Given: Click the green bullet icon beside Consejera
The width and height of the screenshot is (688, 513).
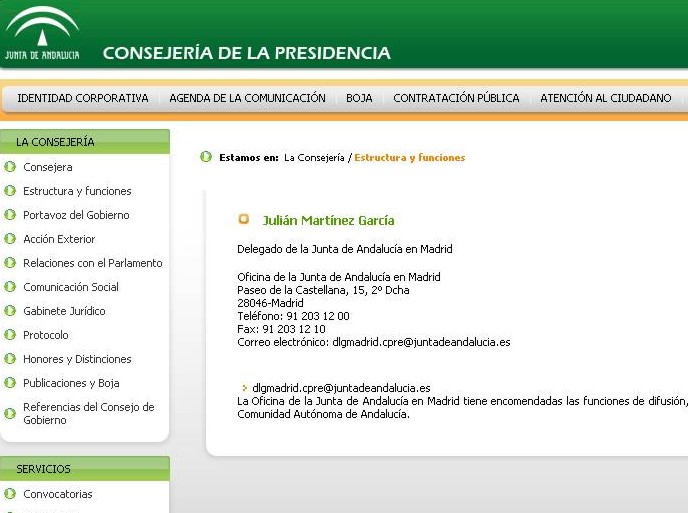Looking at the screenshot, I should tap(10, 167).
